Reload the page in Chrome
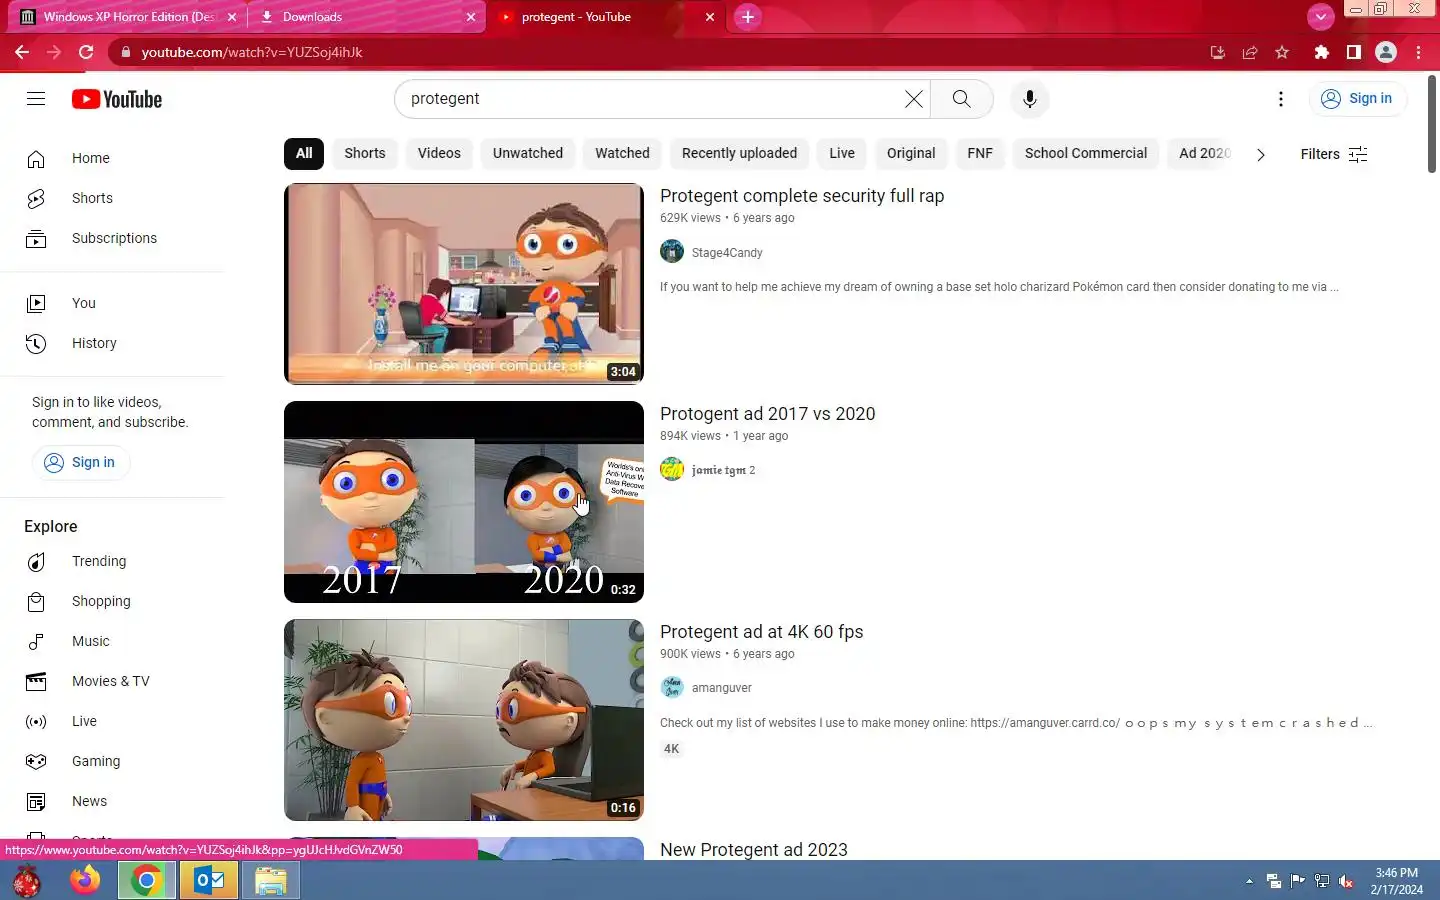 pos(86,52)
